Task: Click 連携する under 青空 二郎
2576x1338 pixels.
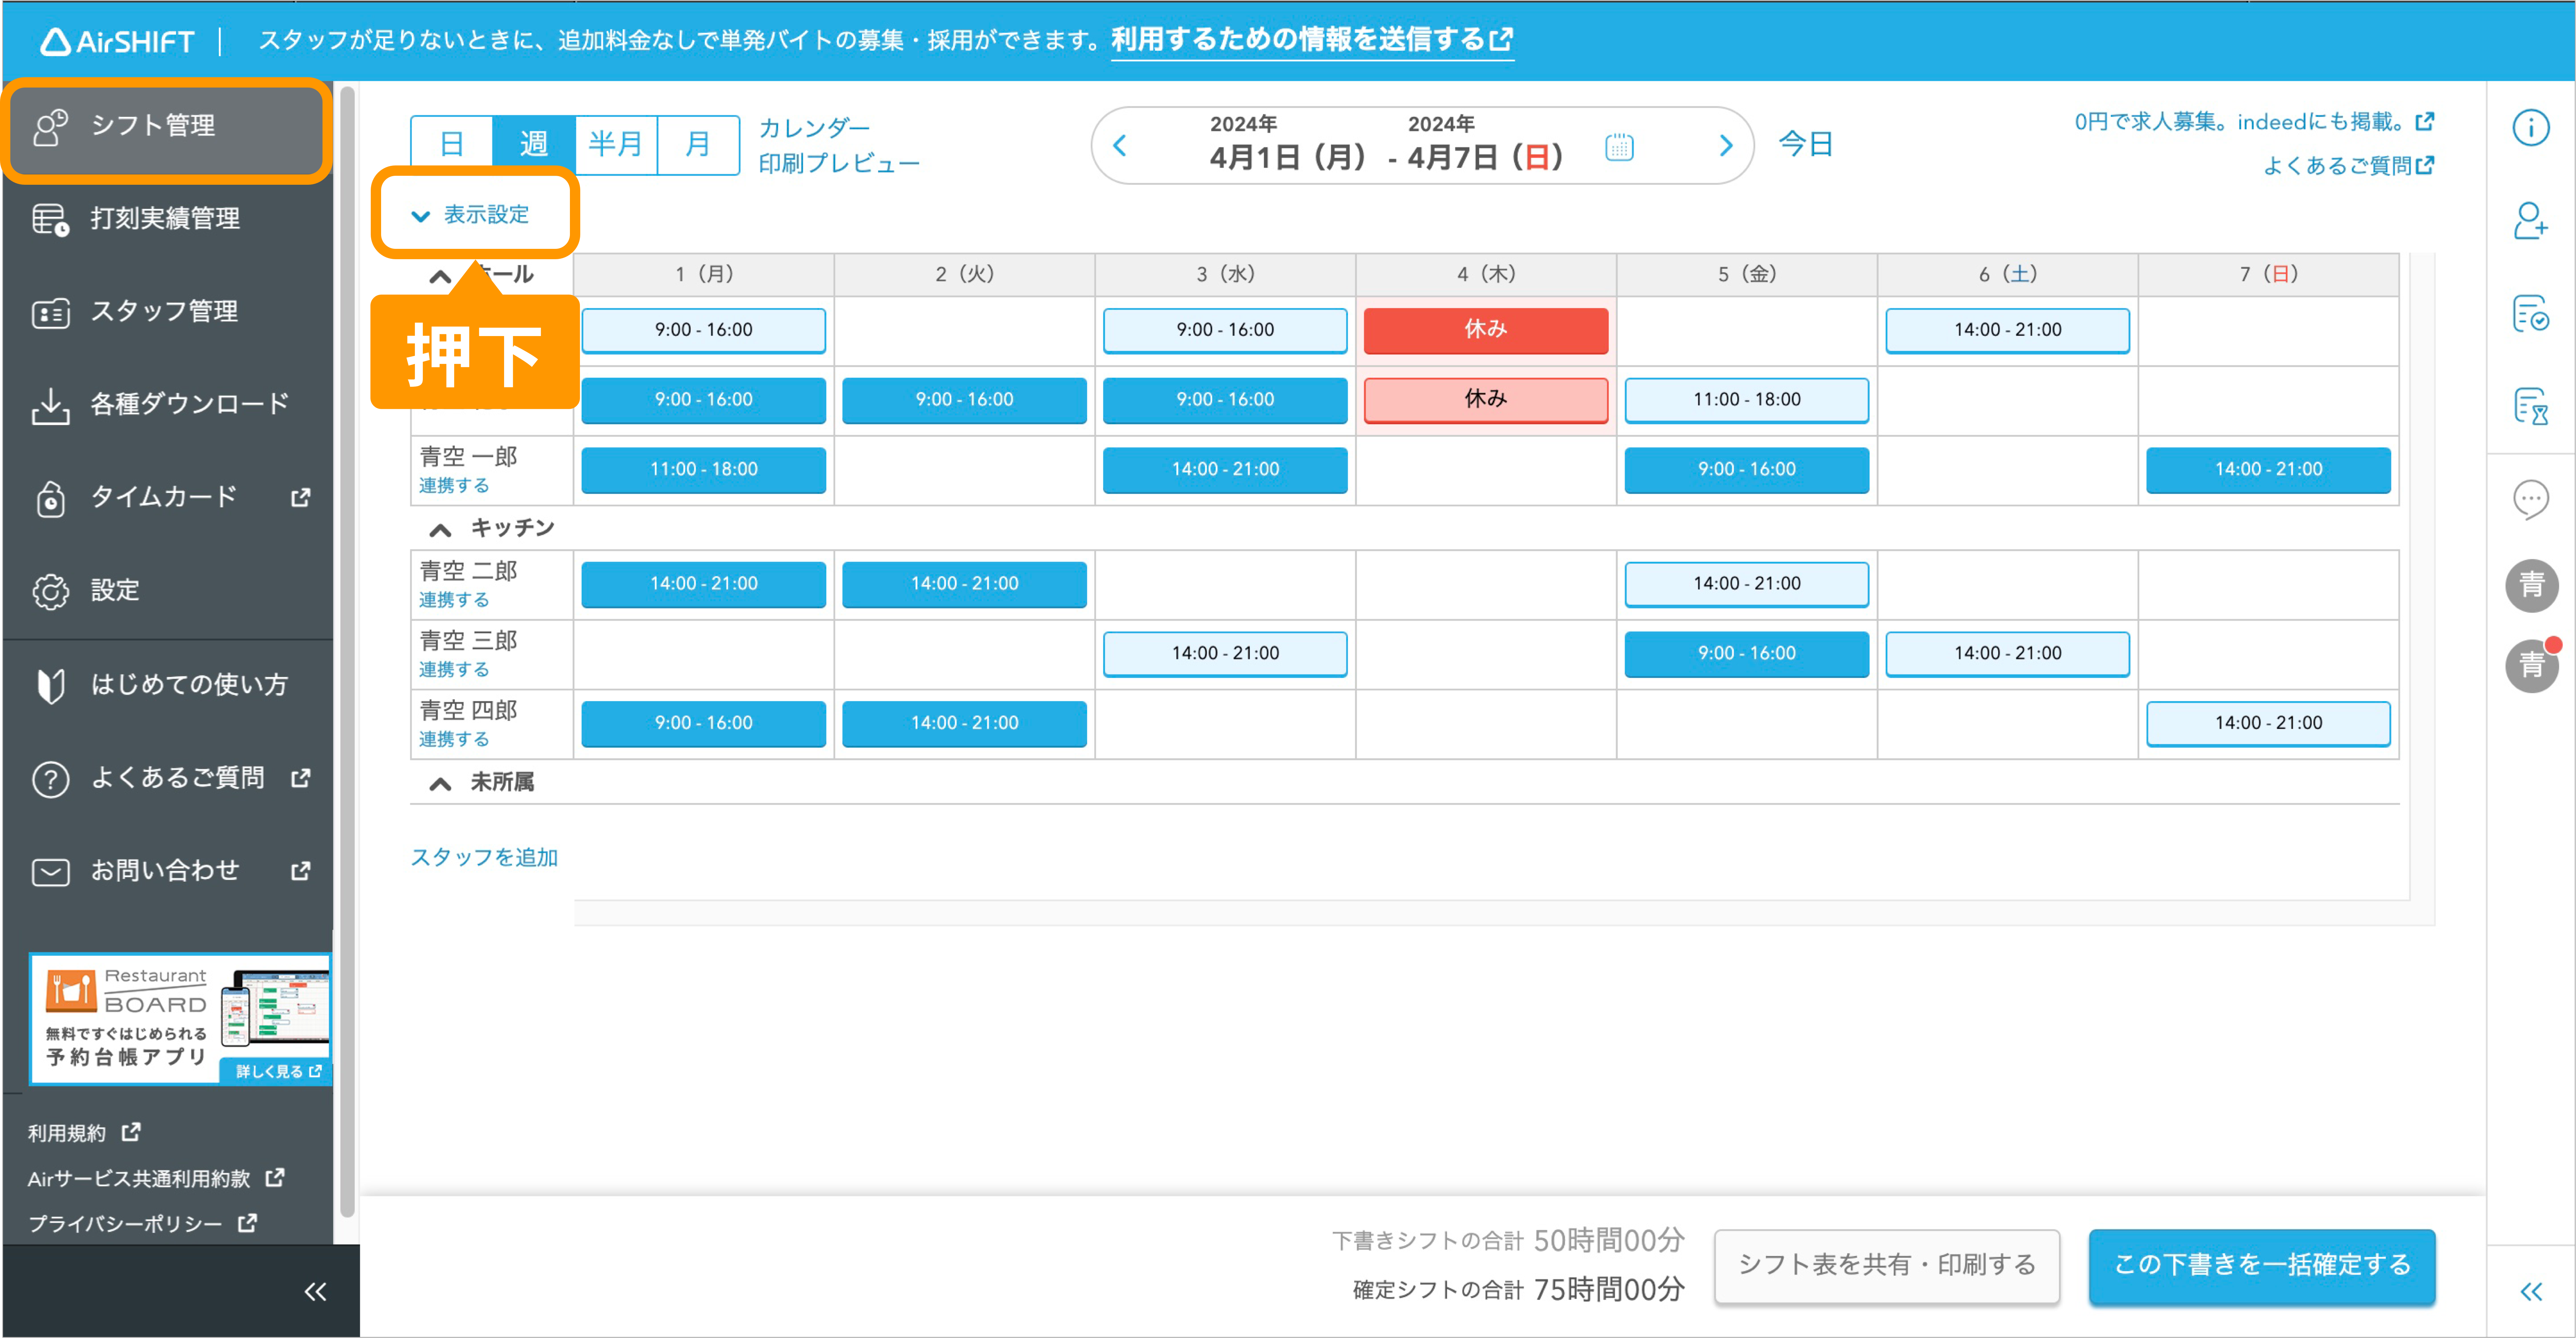Action: (x=454, y=600)
